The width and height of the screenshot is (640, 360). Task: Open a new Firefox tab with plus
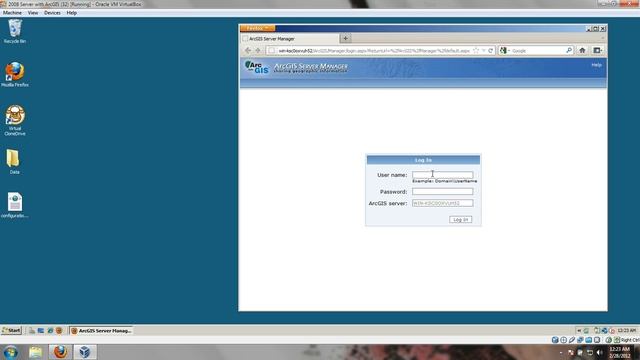click(345, 38)
